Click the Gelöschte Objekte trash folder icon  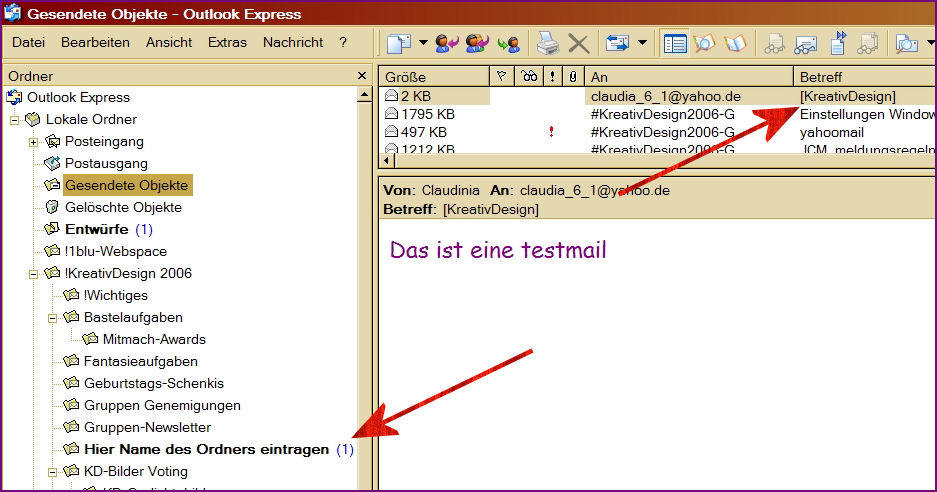53,207
